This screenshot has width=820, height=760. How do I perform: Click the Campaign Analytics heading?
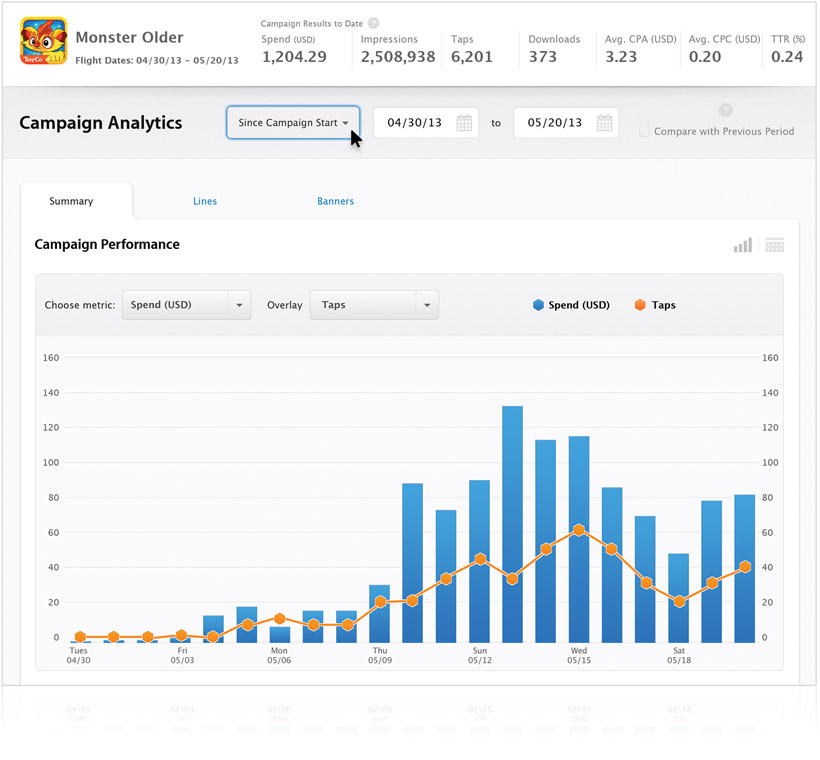[x=101, y=123]
